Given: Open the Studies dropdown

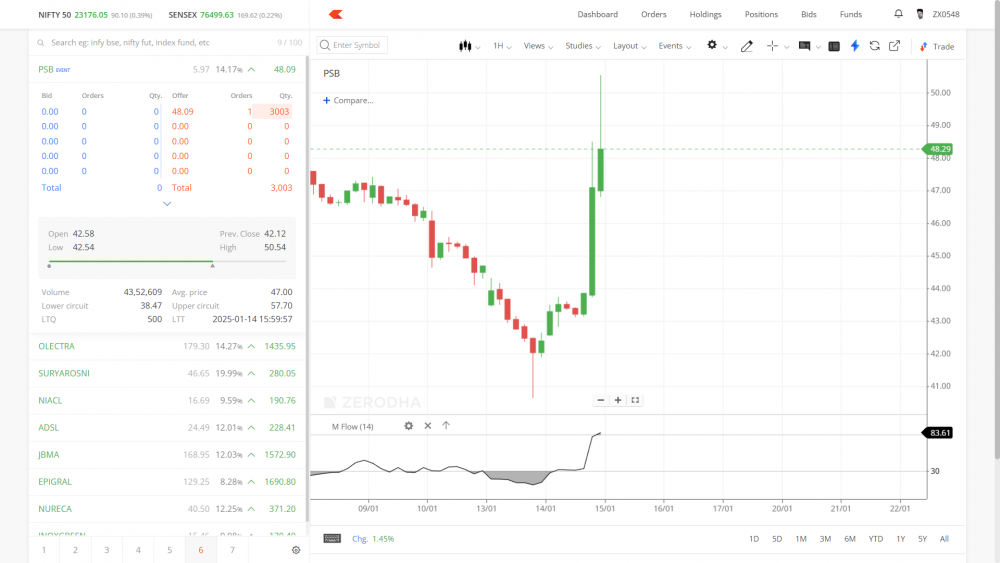Looking at the screenshot, I should coord(583,46).
